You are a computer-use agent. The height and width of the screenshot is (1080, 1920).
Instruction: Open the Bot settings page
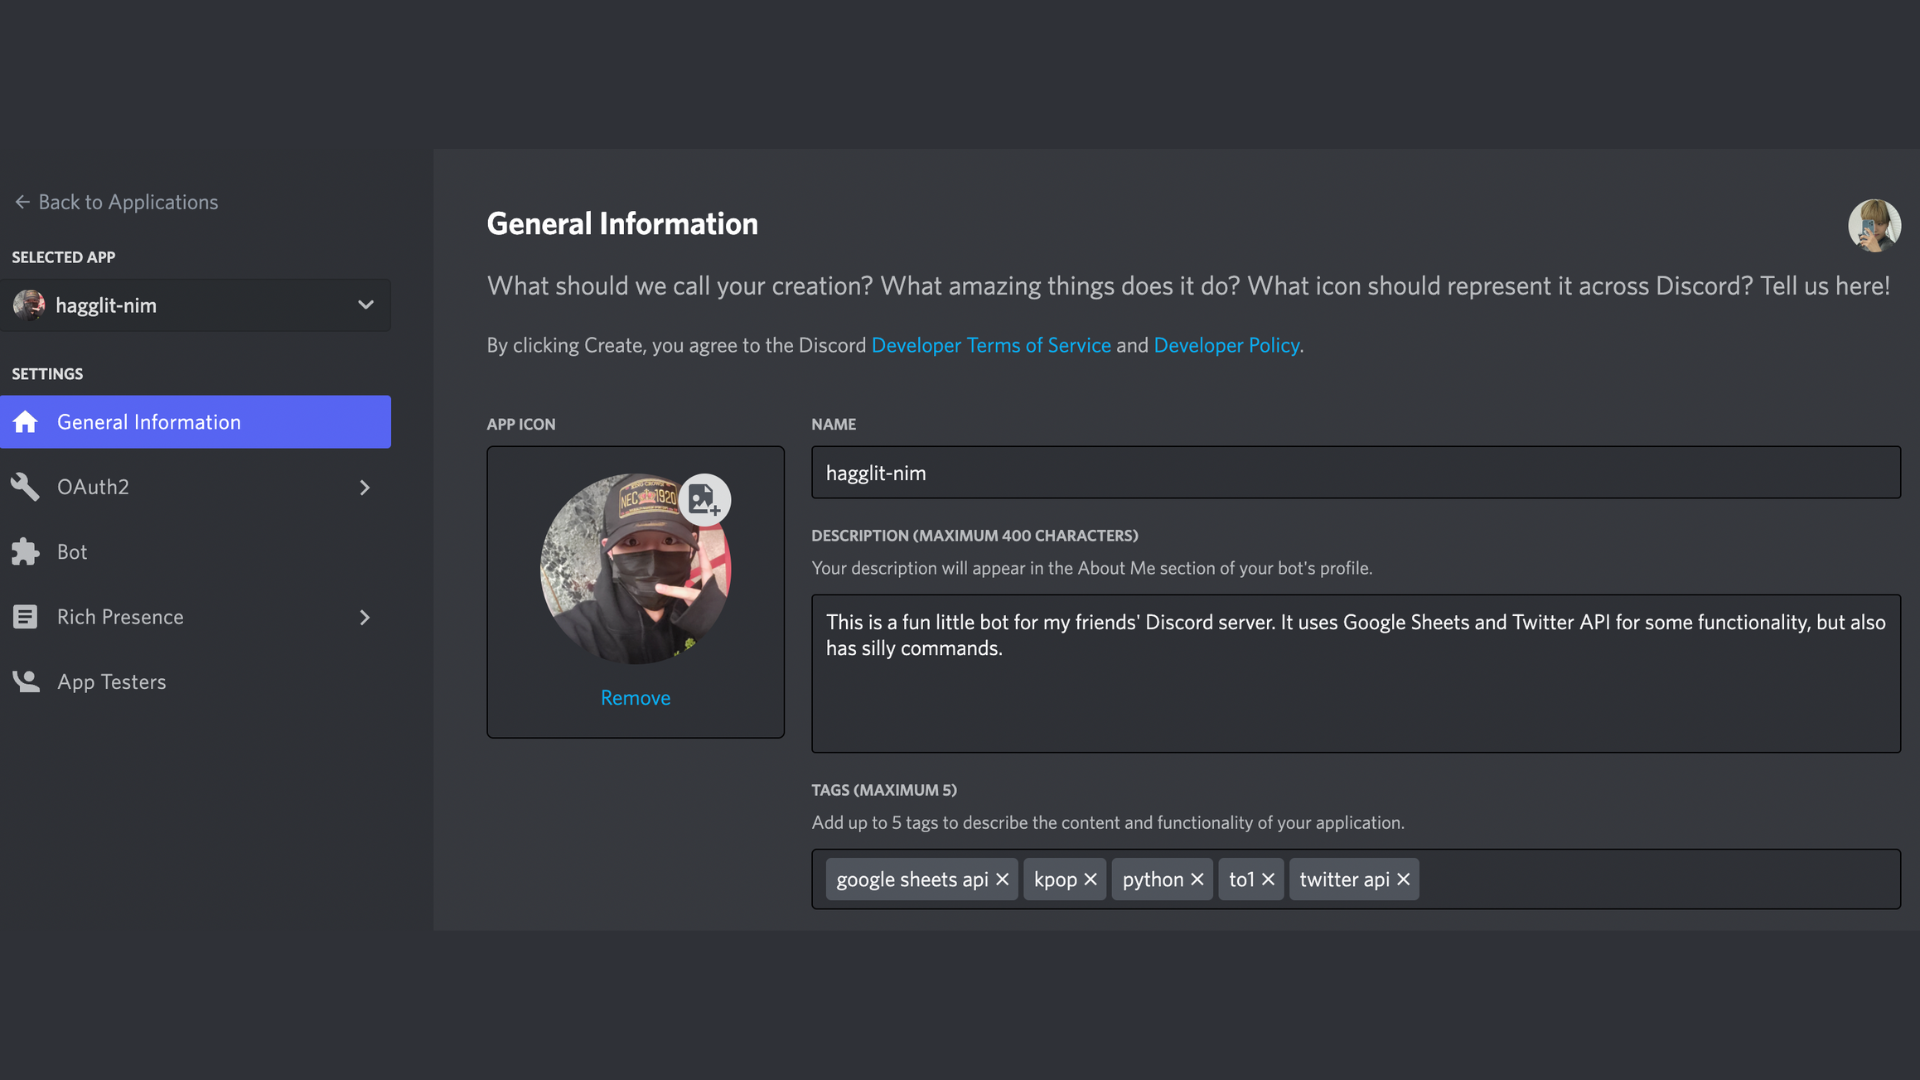[196, 552]
